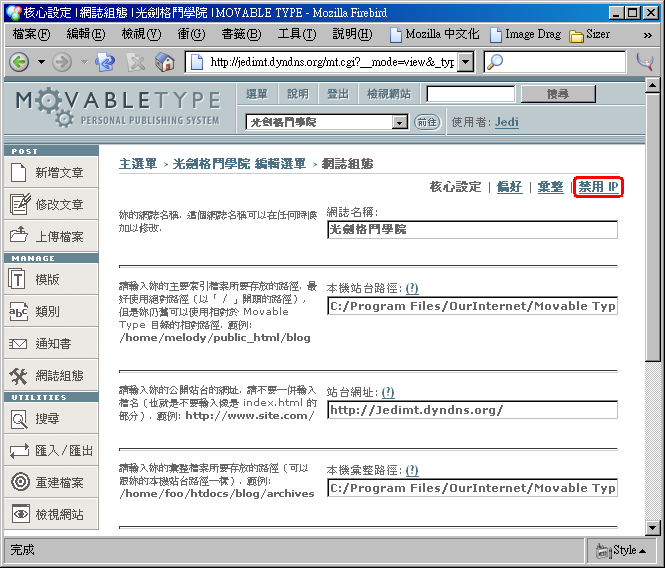Go to the Home page icon
The width and height of the screenshot is (665, 568).
(x=165, y=62)
